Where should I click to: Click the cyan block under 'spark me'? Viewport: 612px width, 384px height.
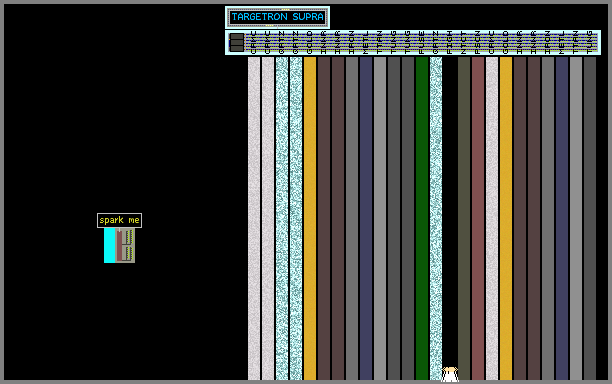coord(110,245)
